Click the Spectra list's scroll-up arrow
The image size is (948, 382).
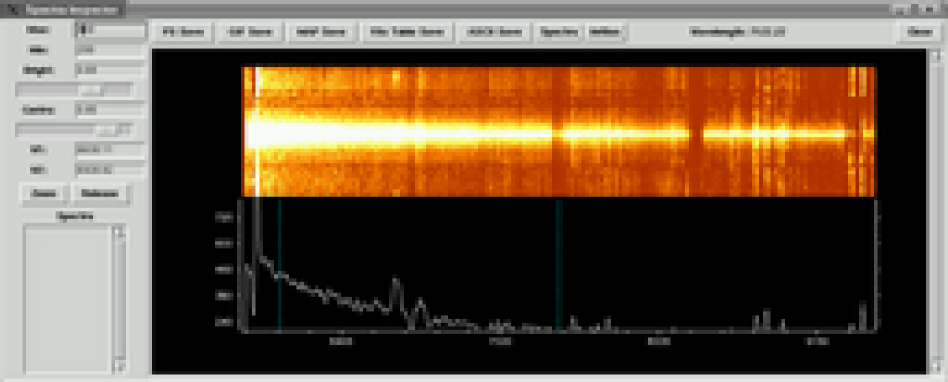120,231
